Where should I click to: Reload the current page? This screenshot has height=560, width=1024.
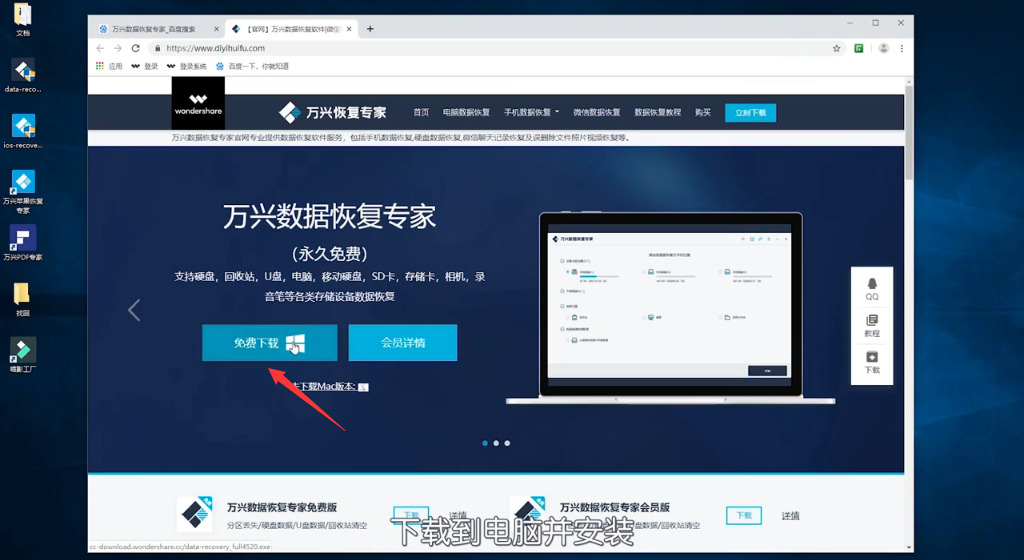point(135,48)
